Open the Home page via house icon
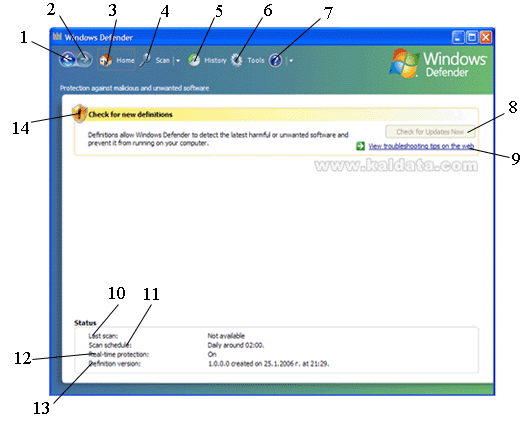530x423 pixels. tap(106, 60)
